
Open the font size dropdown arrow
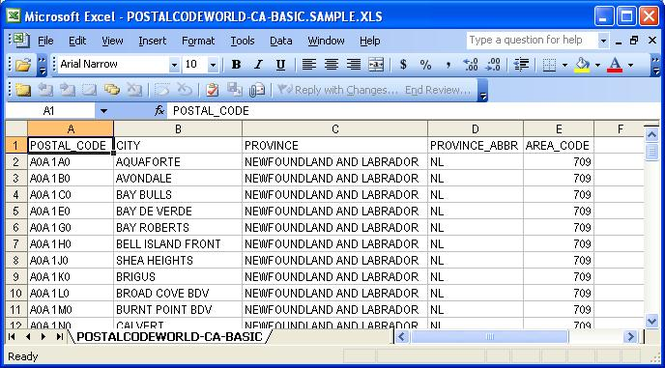pyautogui.click(x=213, y=65)
